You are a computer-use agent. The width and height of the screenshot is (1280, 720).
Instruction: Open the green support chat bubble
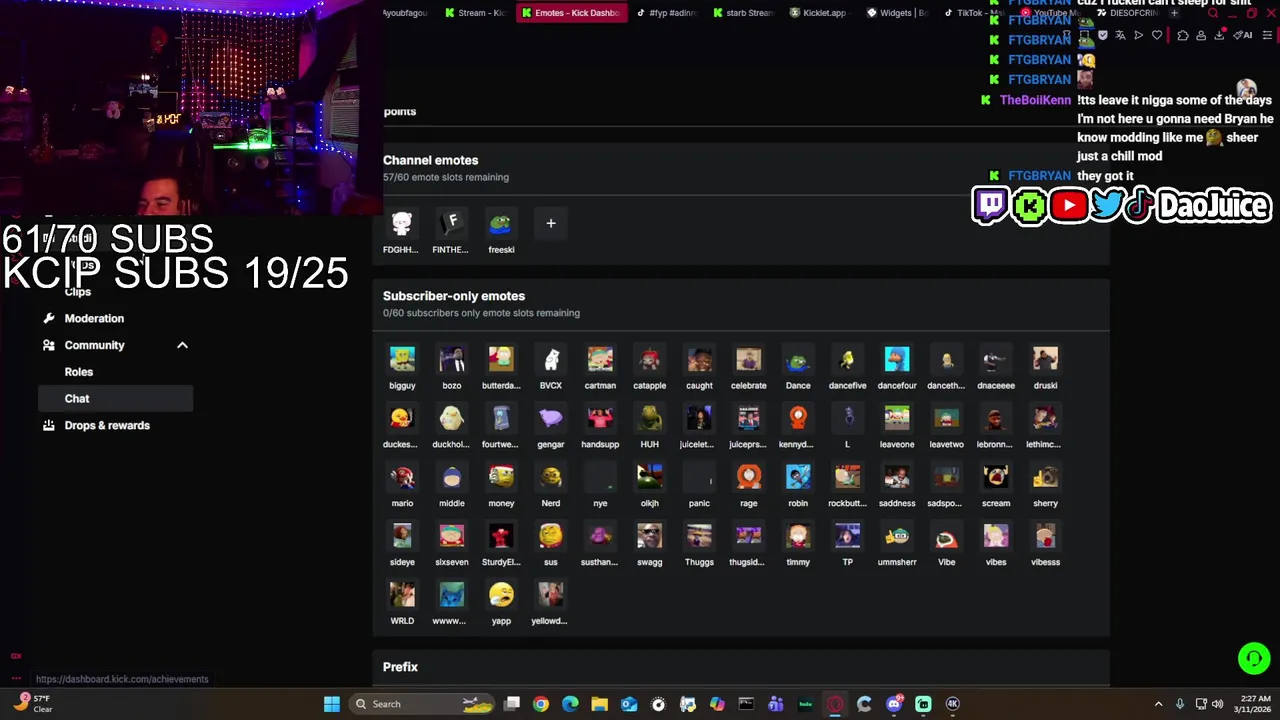[1254, 658]
